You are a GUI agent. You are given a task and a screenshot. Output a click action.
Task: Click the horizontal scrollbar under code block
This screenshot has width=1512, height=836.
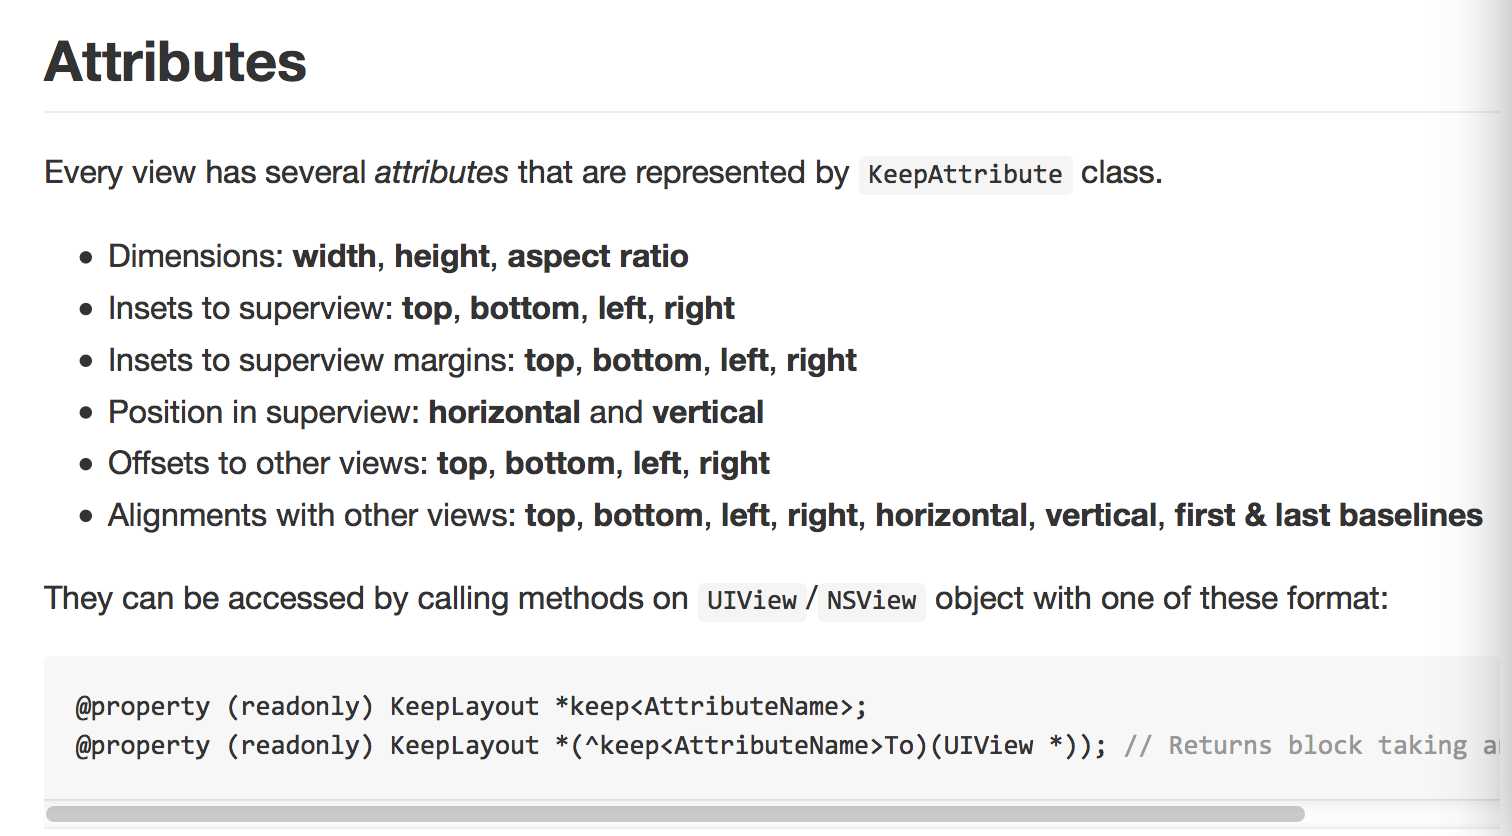click(675, 814)
